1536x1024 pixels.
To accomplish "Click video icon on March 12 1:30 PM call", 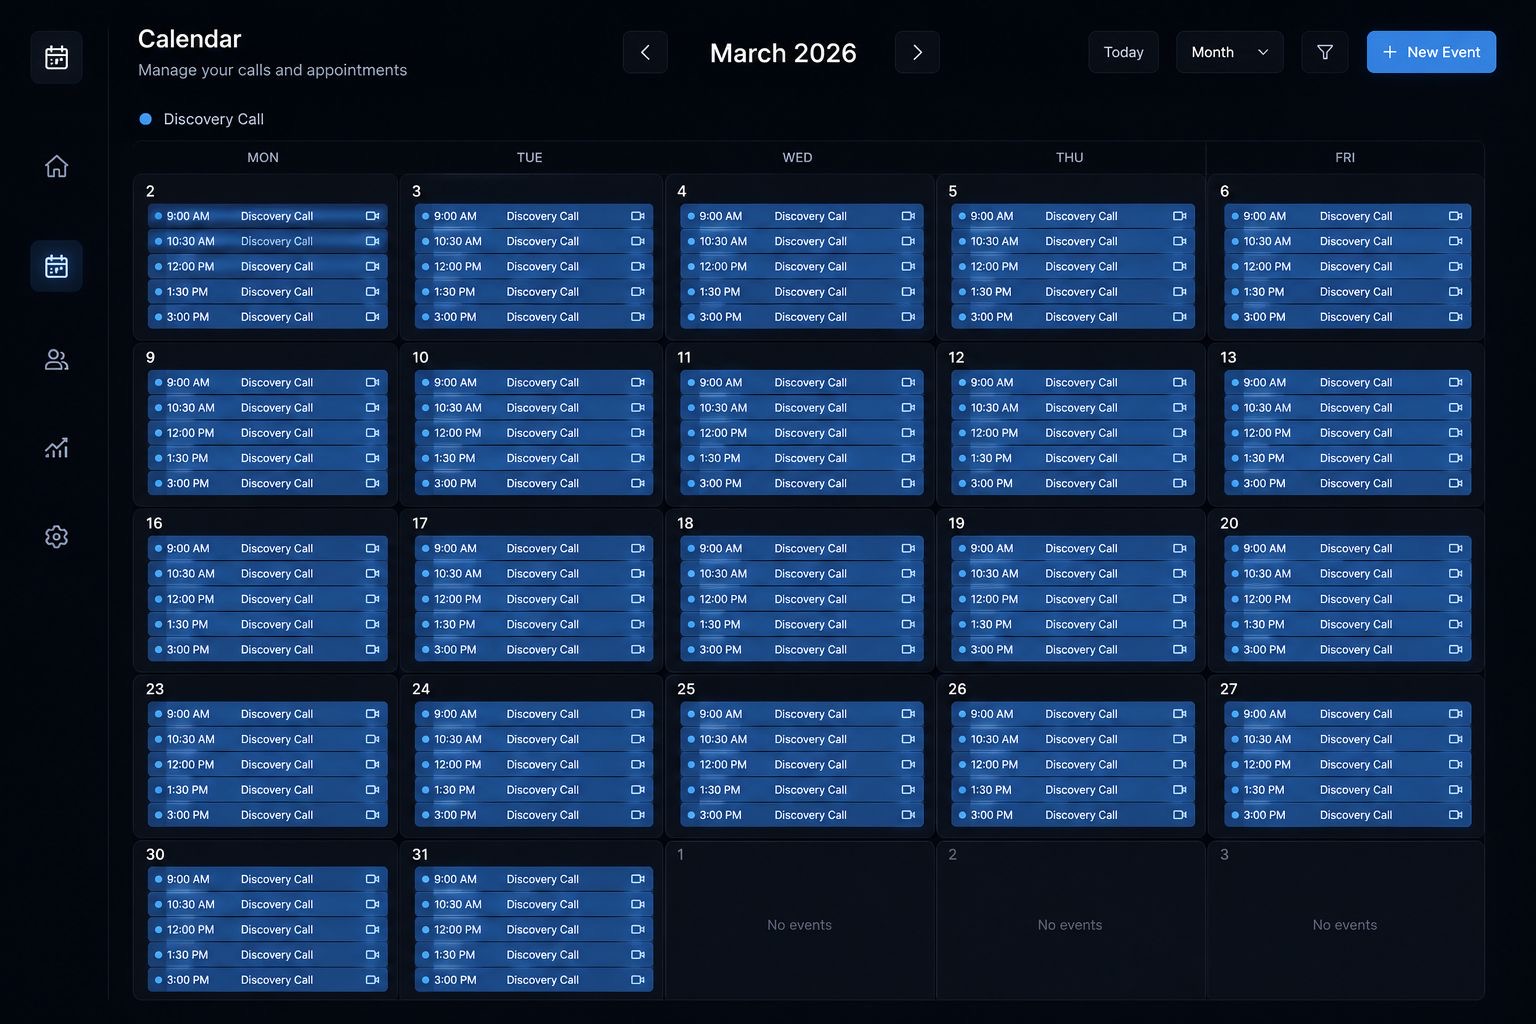I will click(1180, 458).
